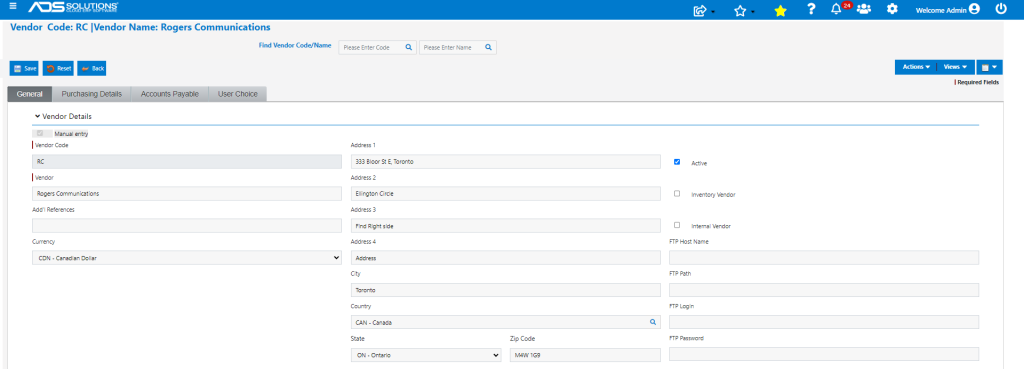This screenshot has width=1024, height=369.
Task: Click the Required Fields legend text
Action: (978, 82)
